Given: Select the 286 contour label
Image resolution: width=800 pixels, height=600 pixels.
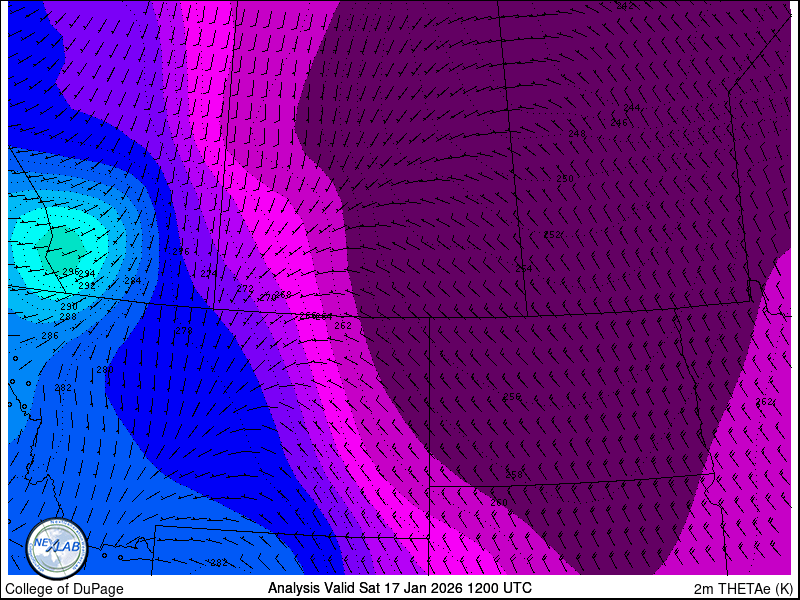Looking at the screenshot, I should coord(50,336).
